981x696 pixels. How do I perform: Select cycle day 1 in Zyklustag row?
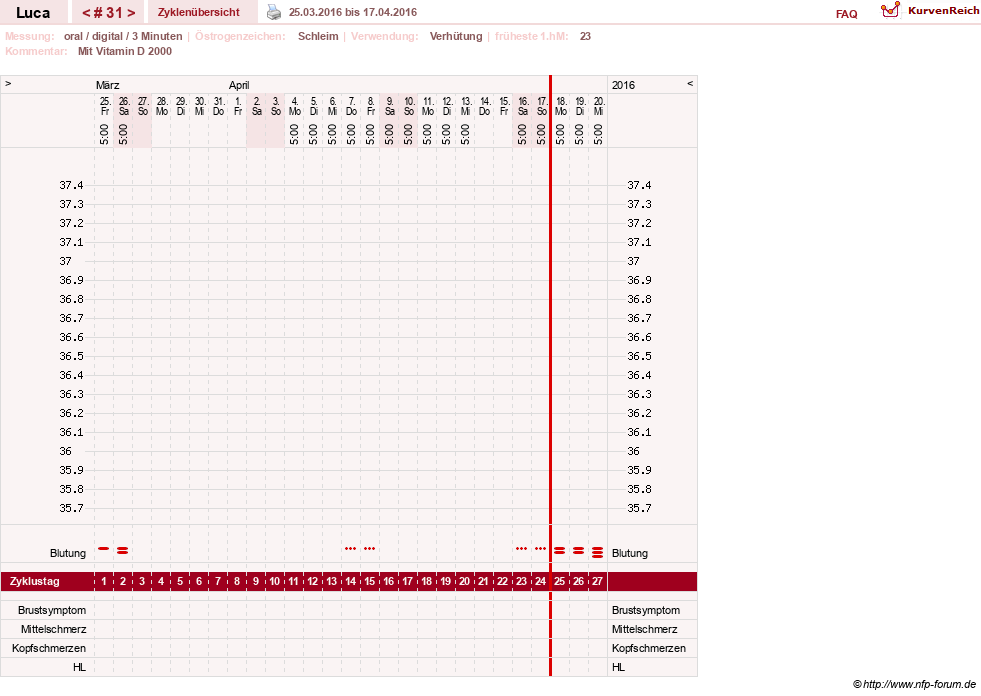pyautogui.click(x=104, y=581)
